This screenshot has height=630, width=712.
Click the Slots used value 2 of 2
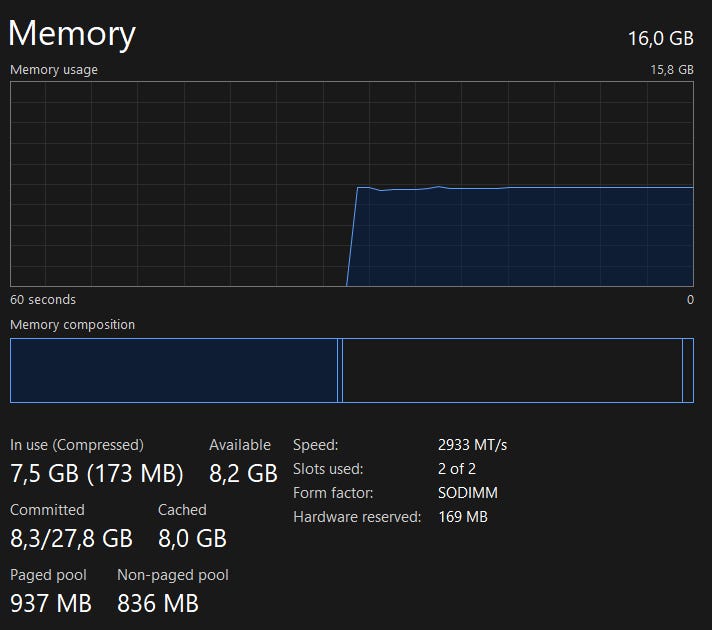point(457,469)
